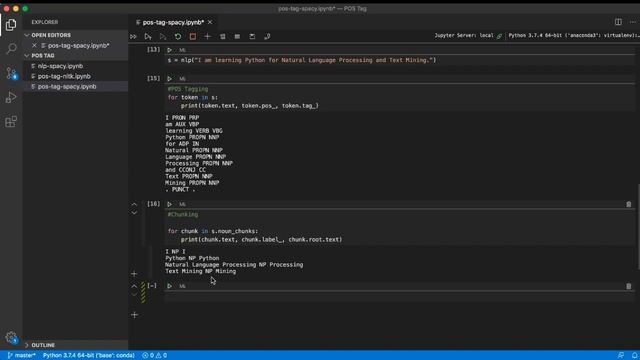The width and height of the screenshot is (640, 360).
Task: Select Python 3.7.4 interpreter in status bar
Action: pyautogui.click(x=89, y=355)
